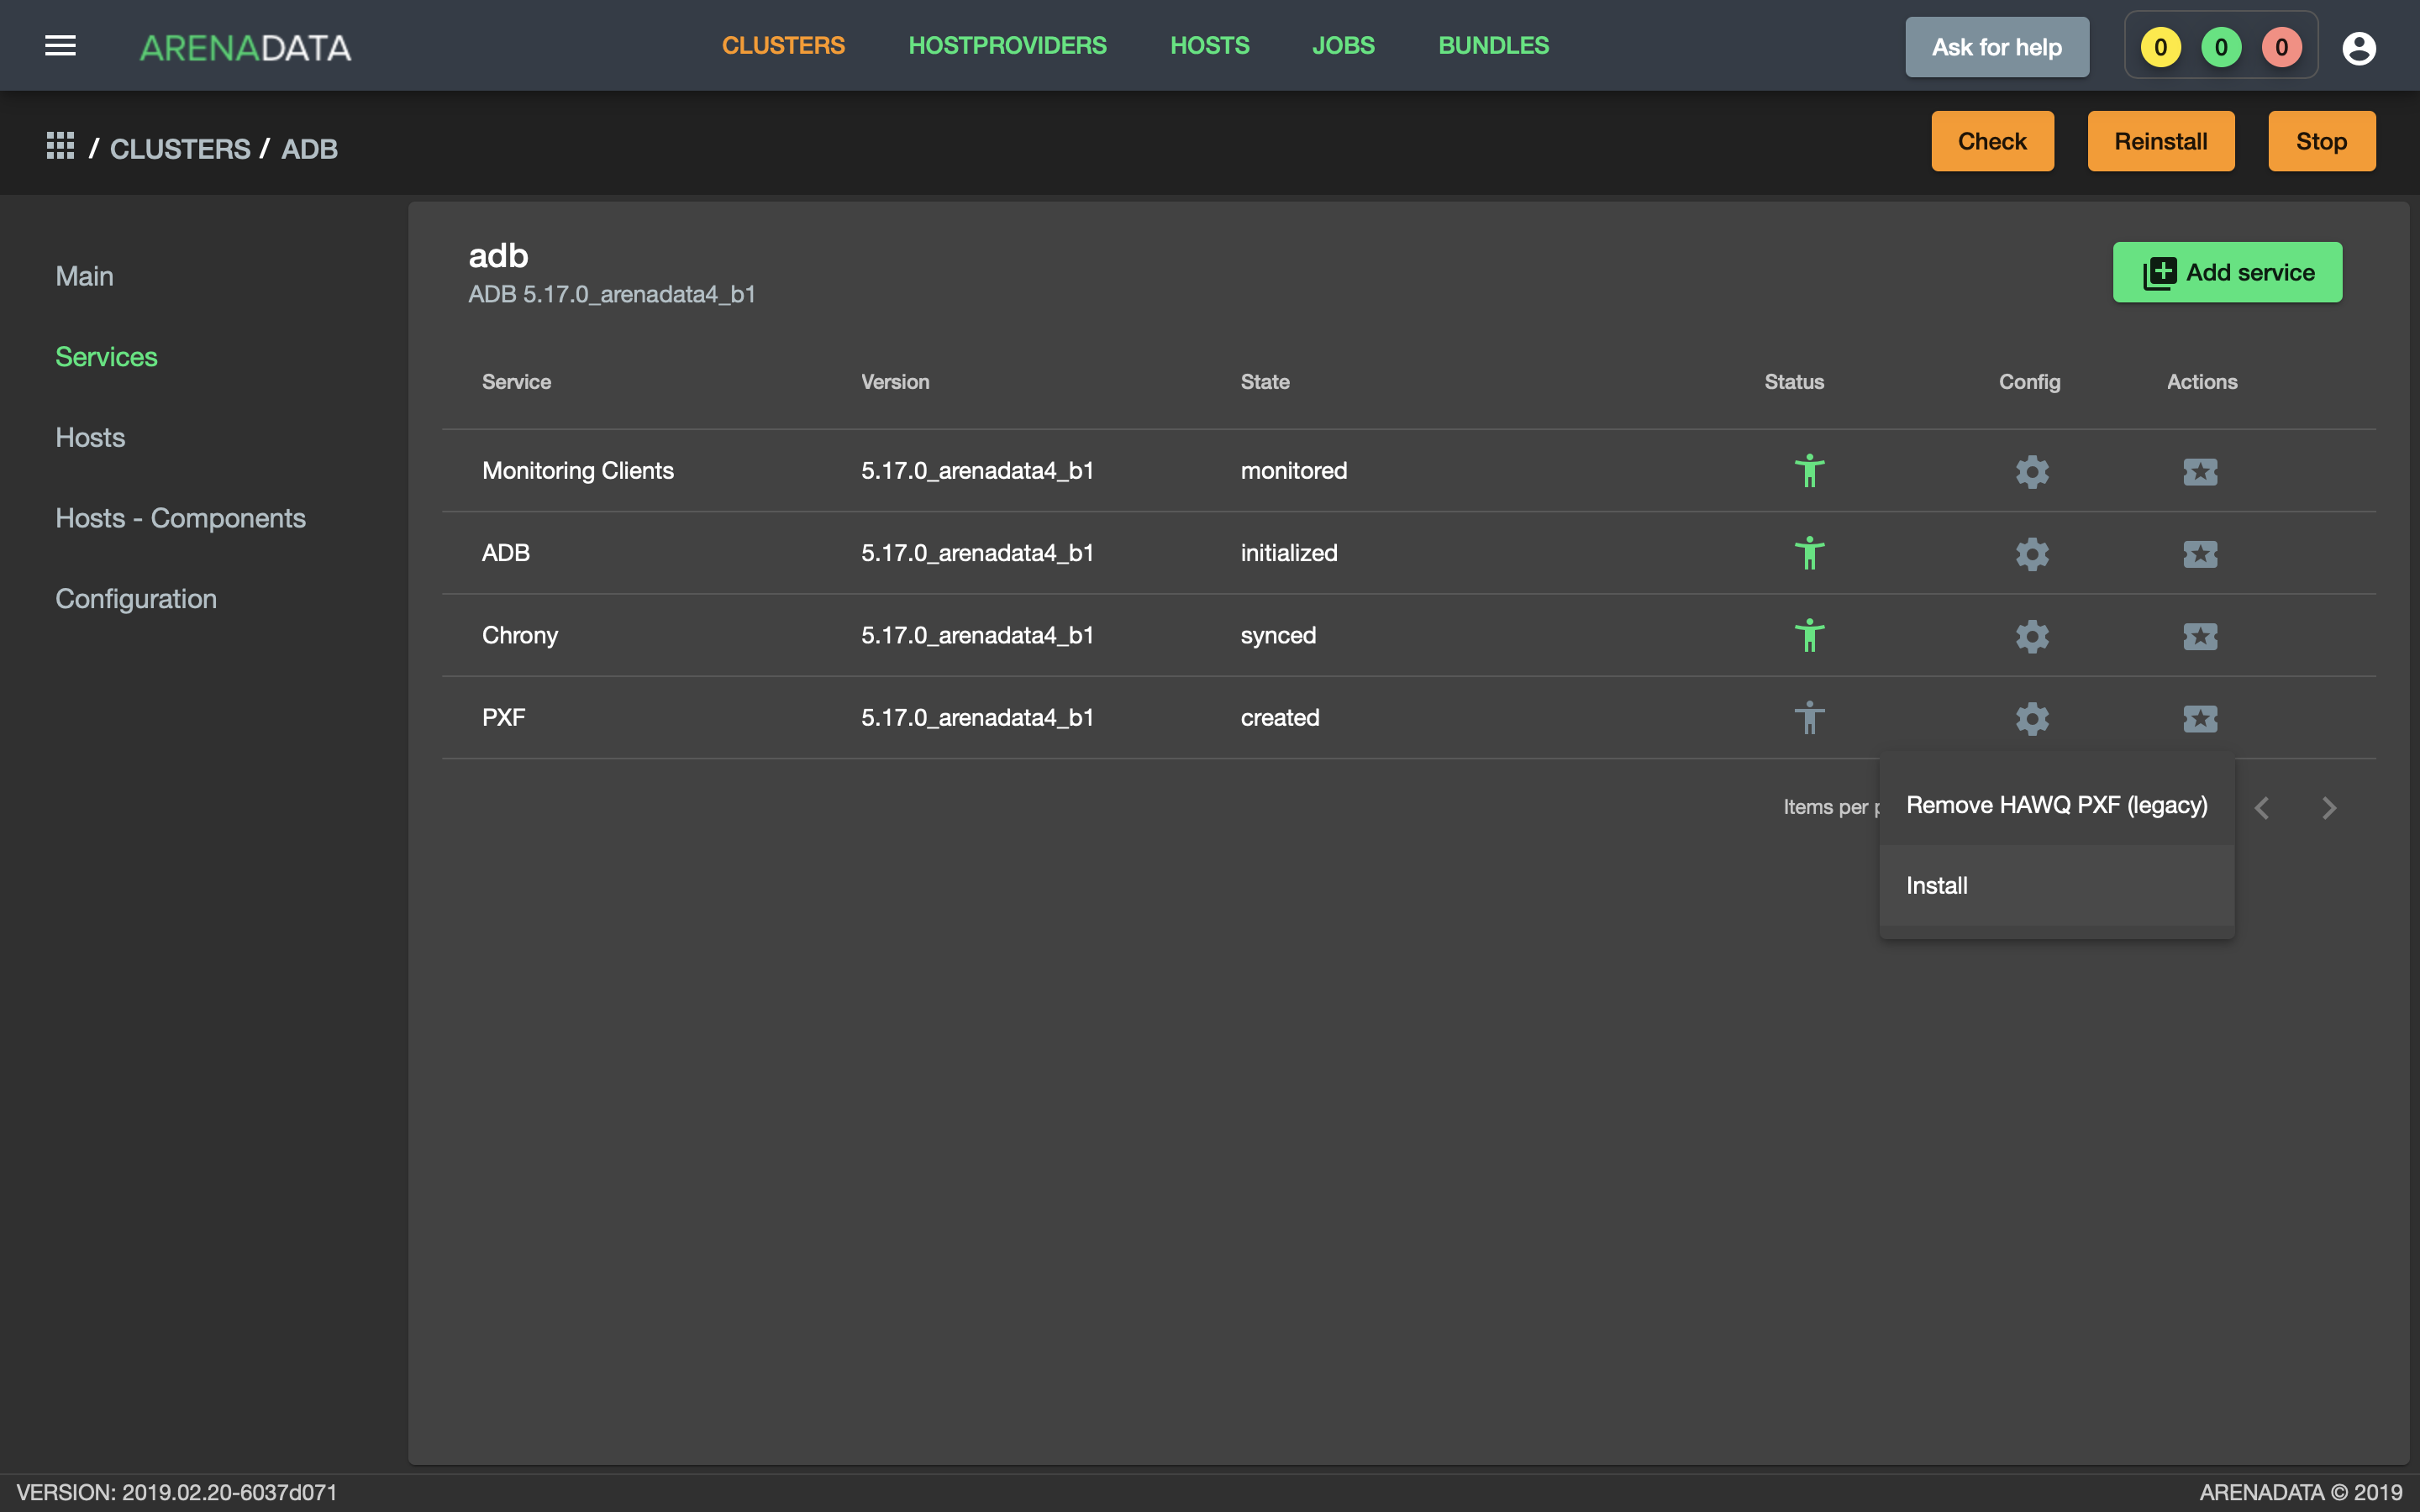The image size is (2420, 1512).
Task: Click the Service column header
Action: coord(516,381)
